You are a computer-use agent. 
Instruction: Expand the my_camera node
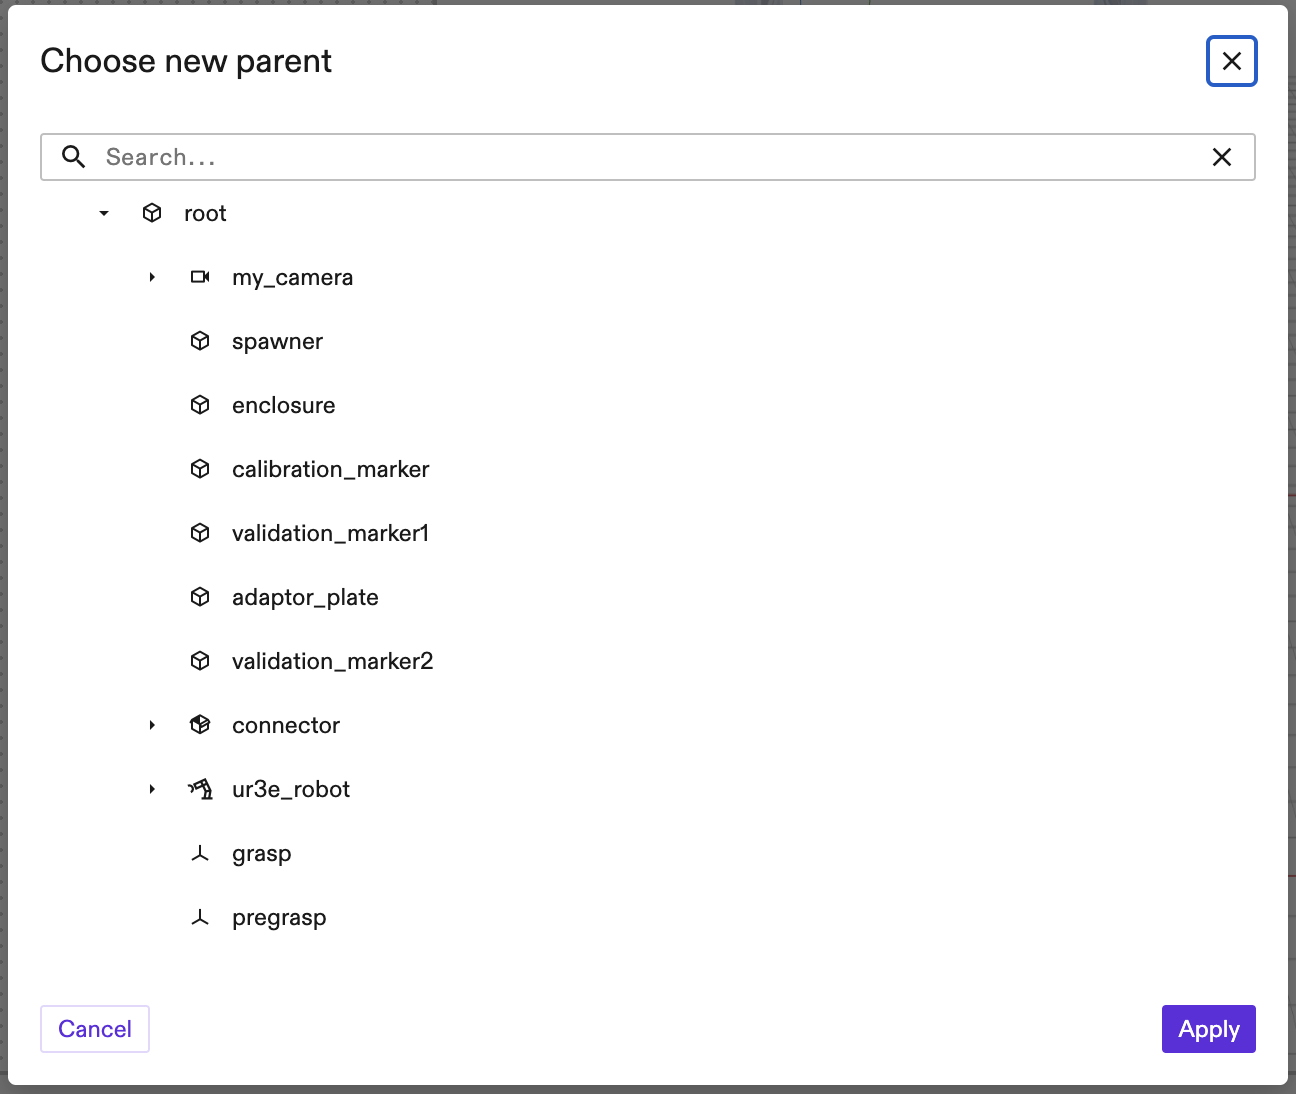coord(152,277)
